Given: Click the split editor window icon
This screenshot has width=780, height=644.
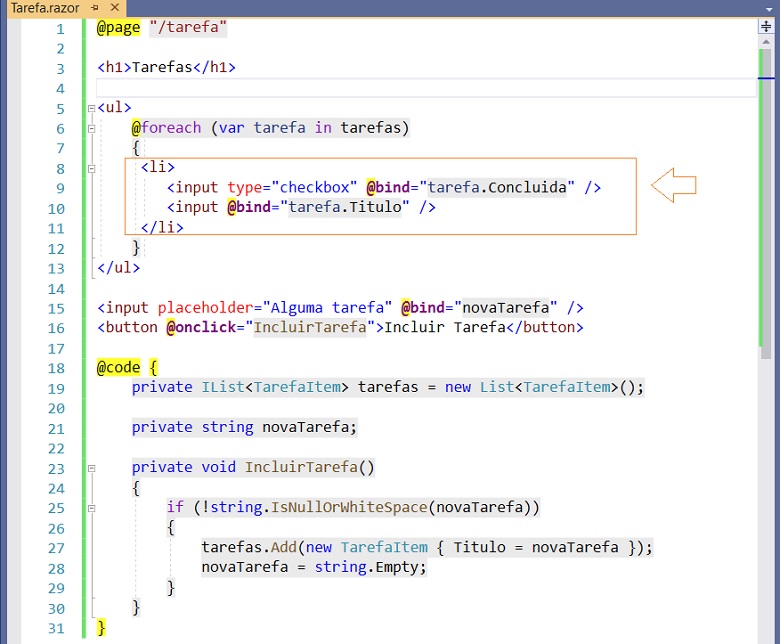Looking at the screenshot, I should tap(766, 26).
